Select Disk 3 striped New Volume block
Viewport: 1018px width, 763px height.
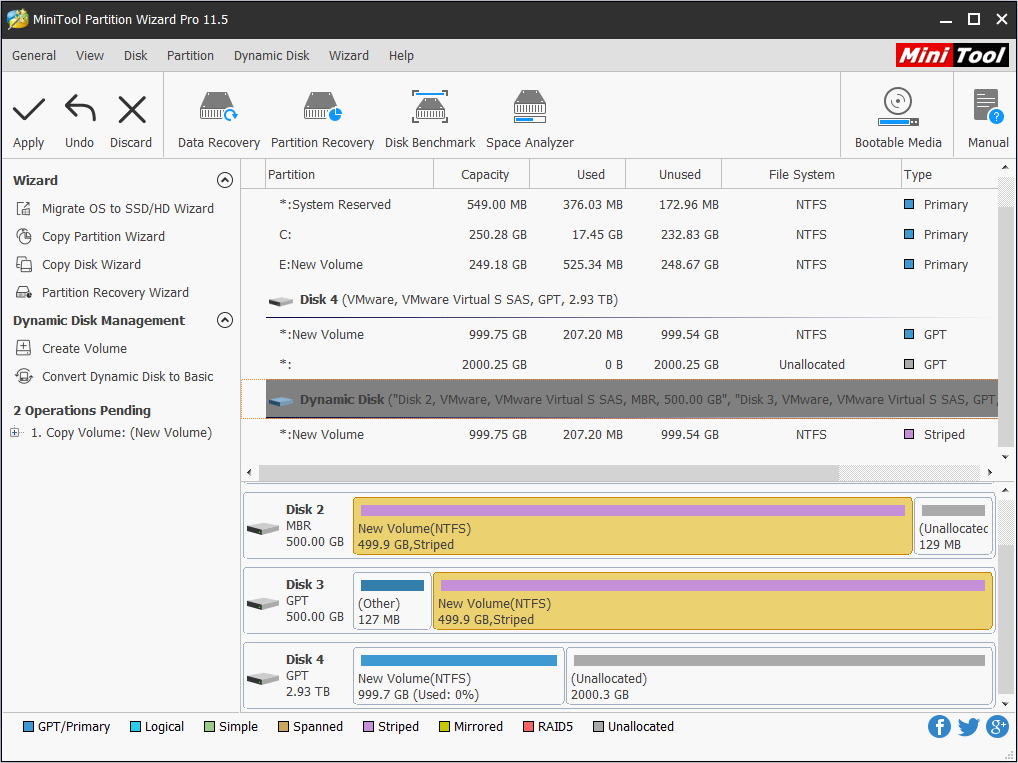click(713, 601)
